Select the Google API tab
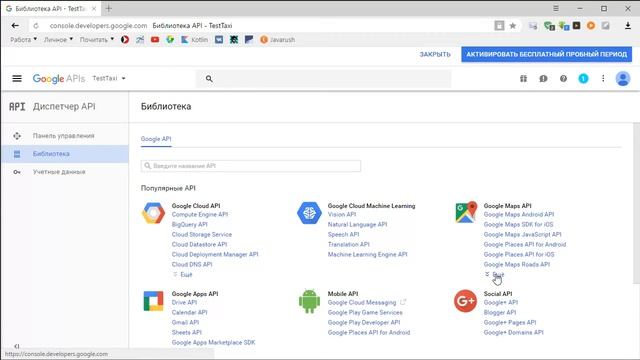Viewport: 640px width, 360px height. 156,139
